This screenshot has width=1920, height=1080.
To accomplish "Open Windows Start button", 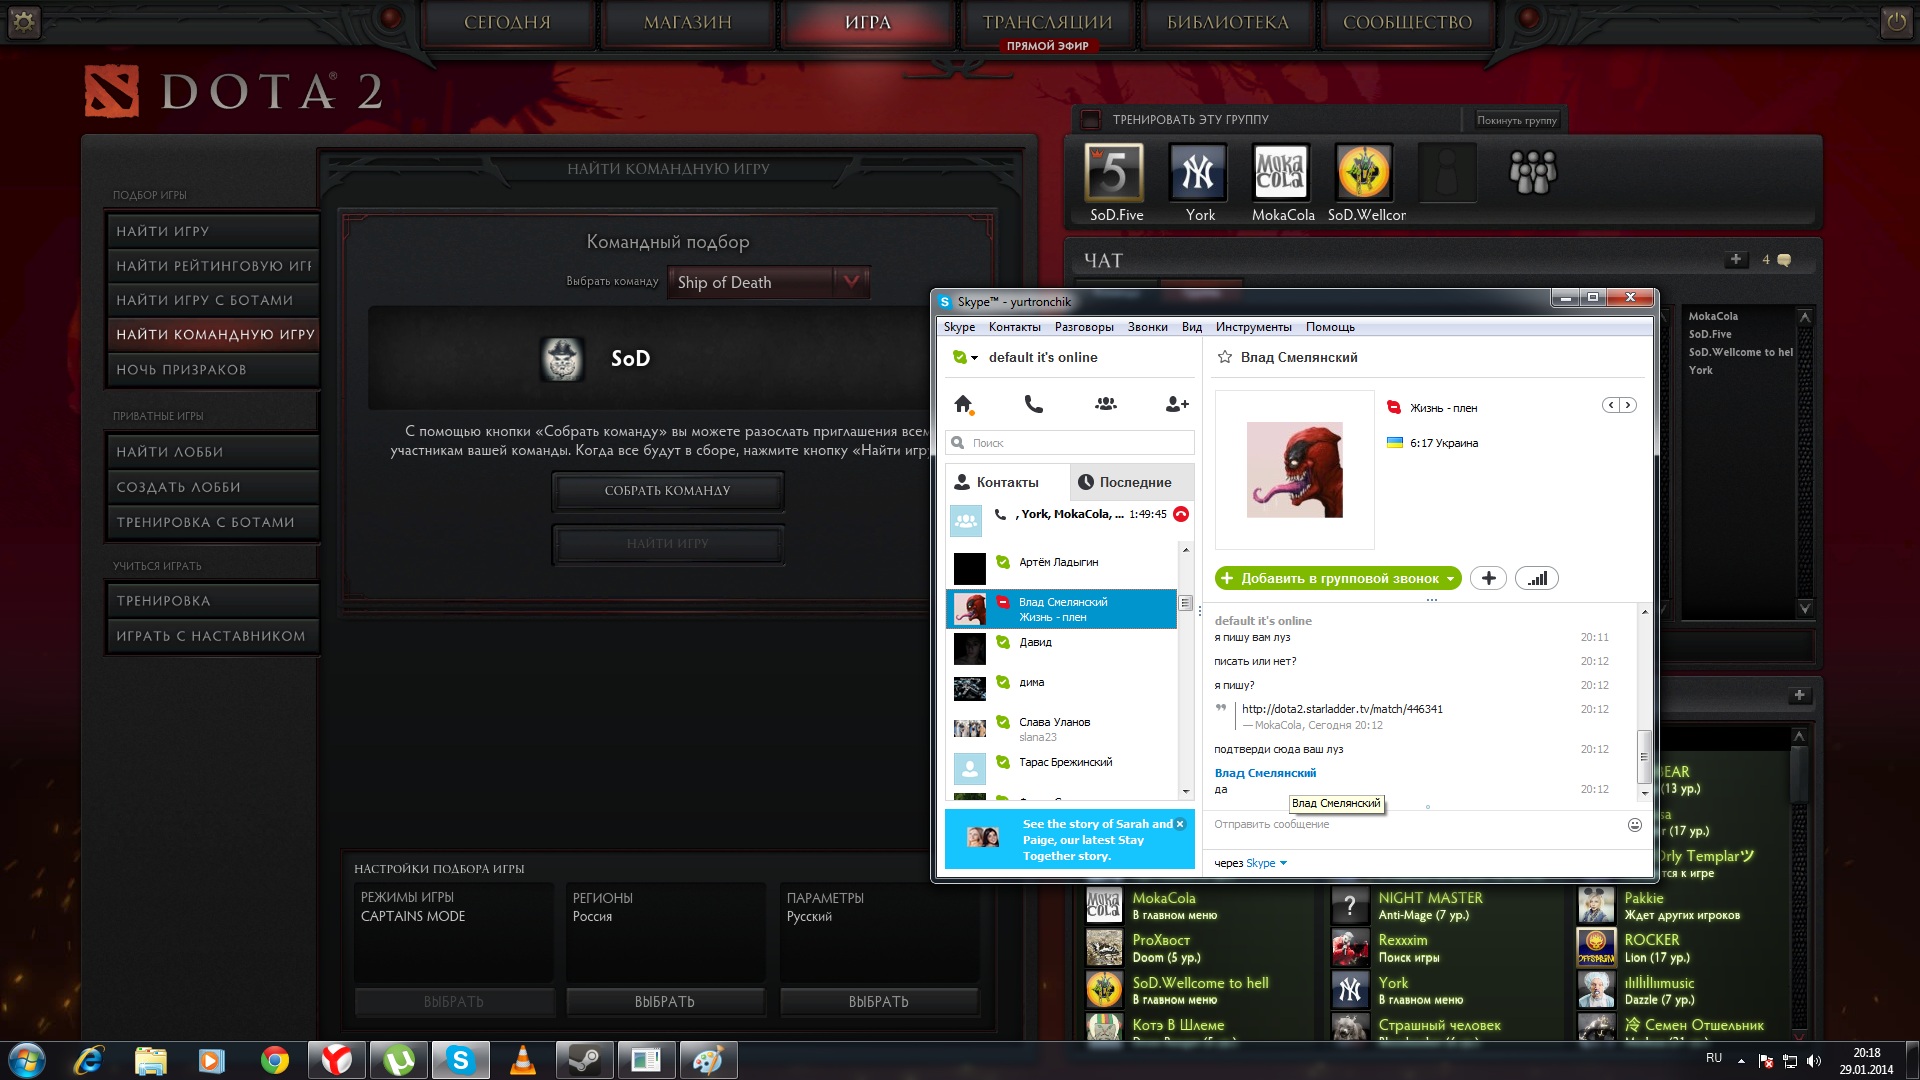I will (27, 1060).
